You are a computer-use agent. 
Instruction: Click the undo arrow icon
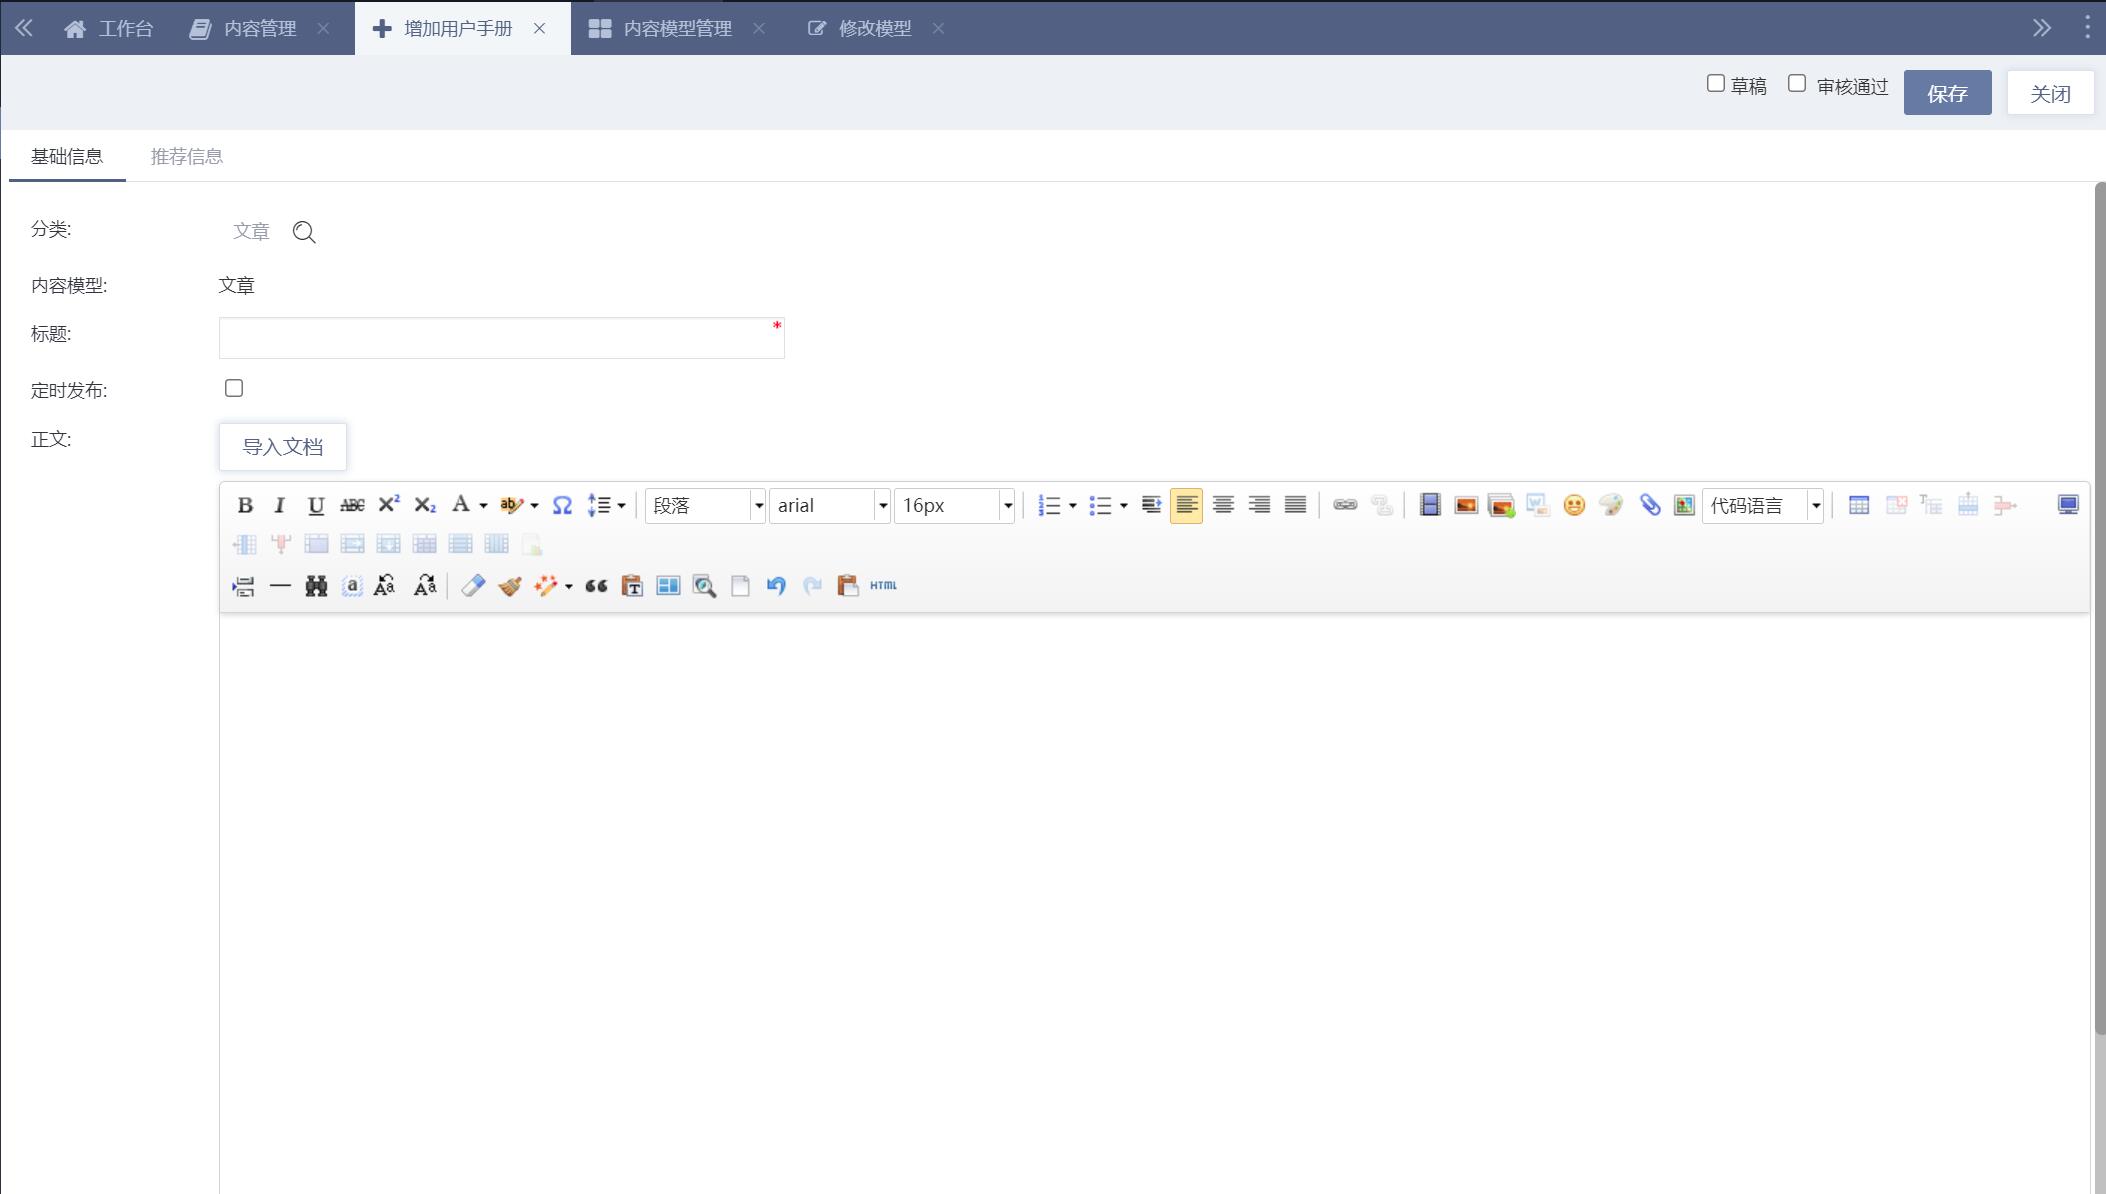click(x=776, y=586)
